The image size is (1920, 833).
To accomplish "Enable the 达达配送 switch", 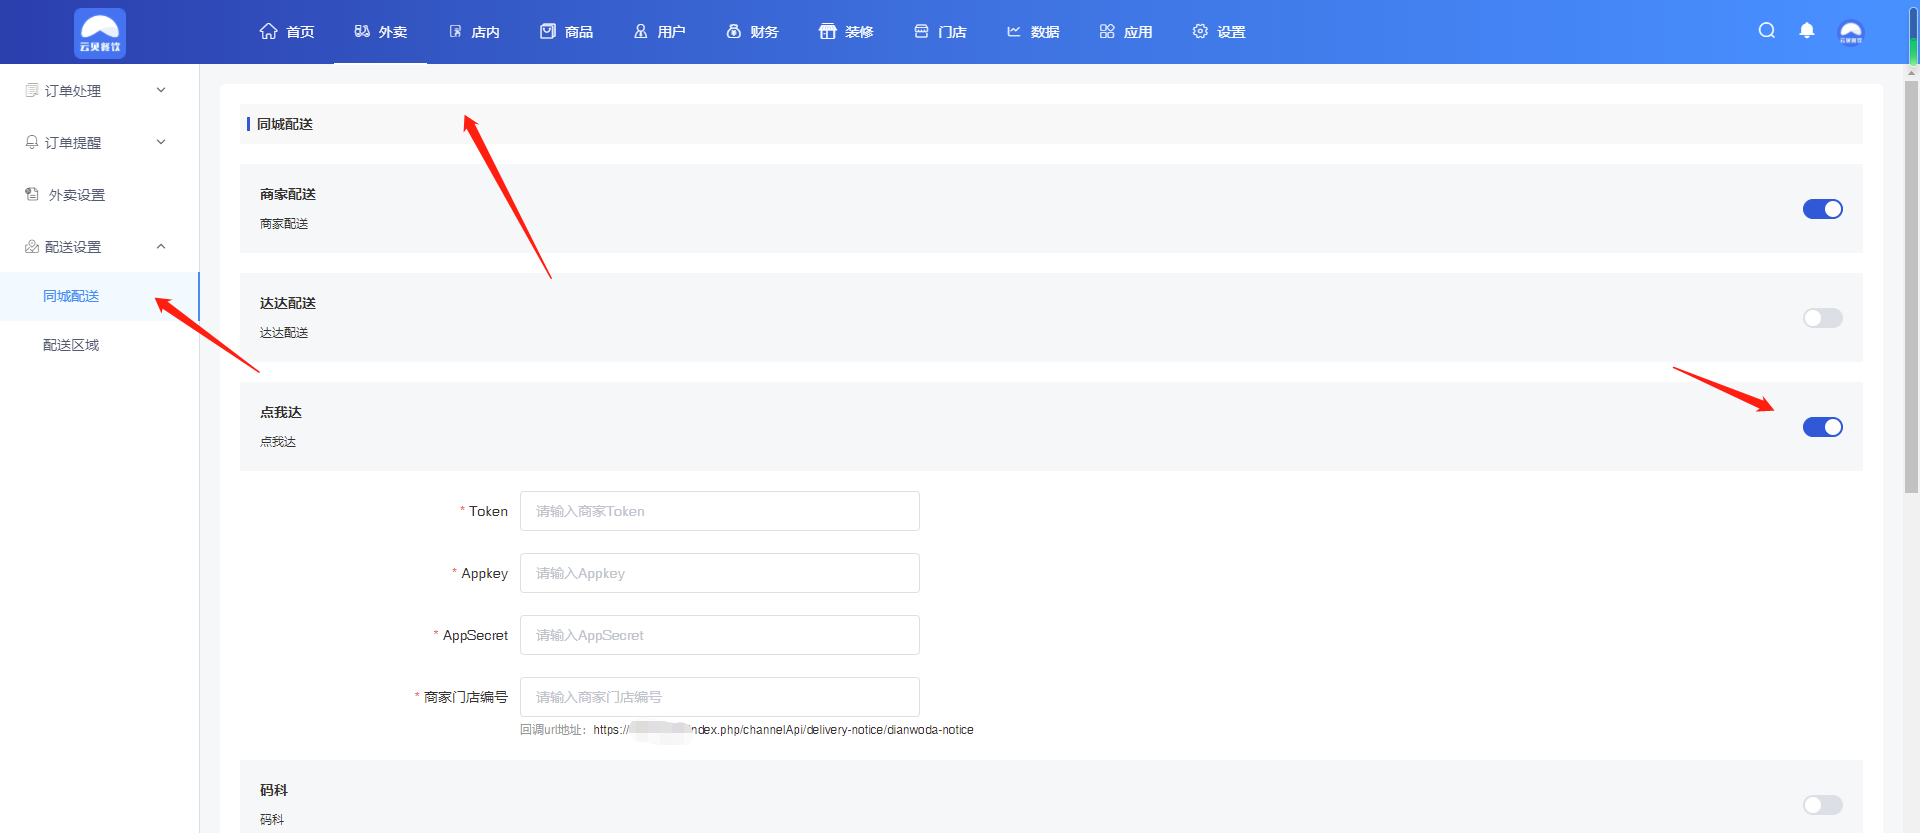I will (x=1822, y=318).
